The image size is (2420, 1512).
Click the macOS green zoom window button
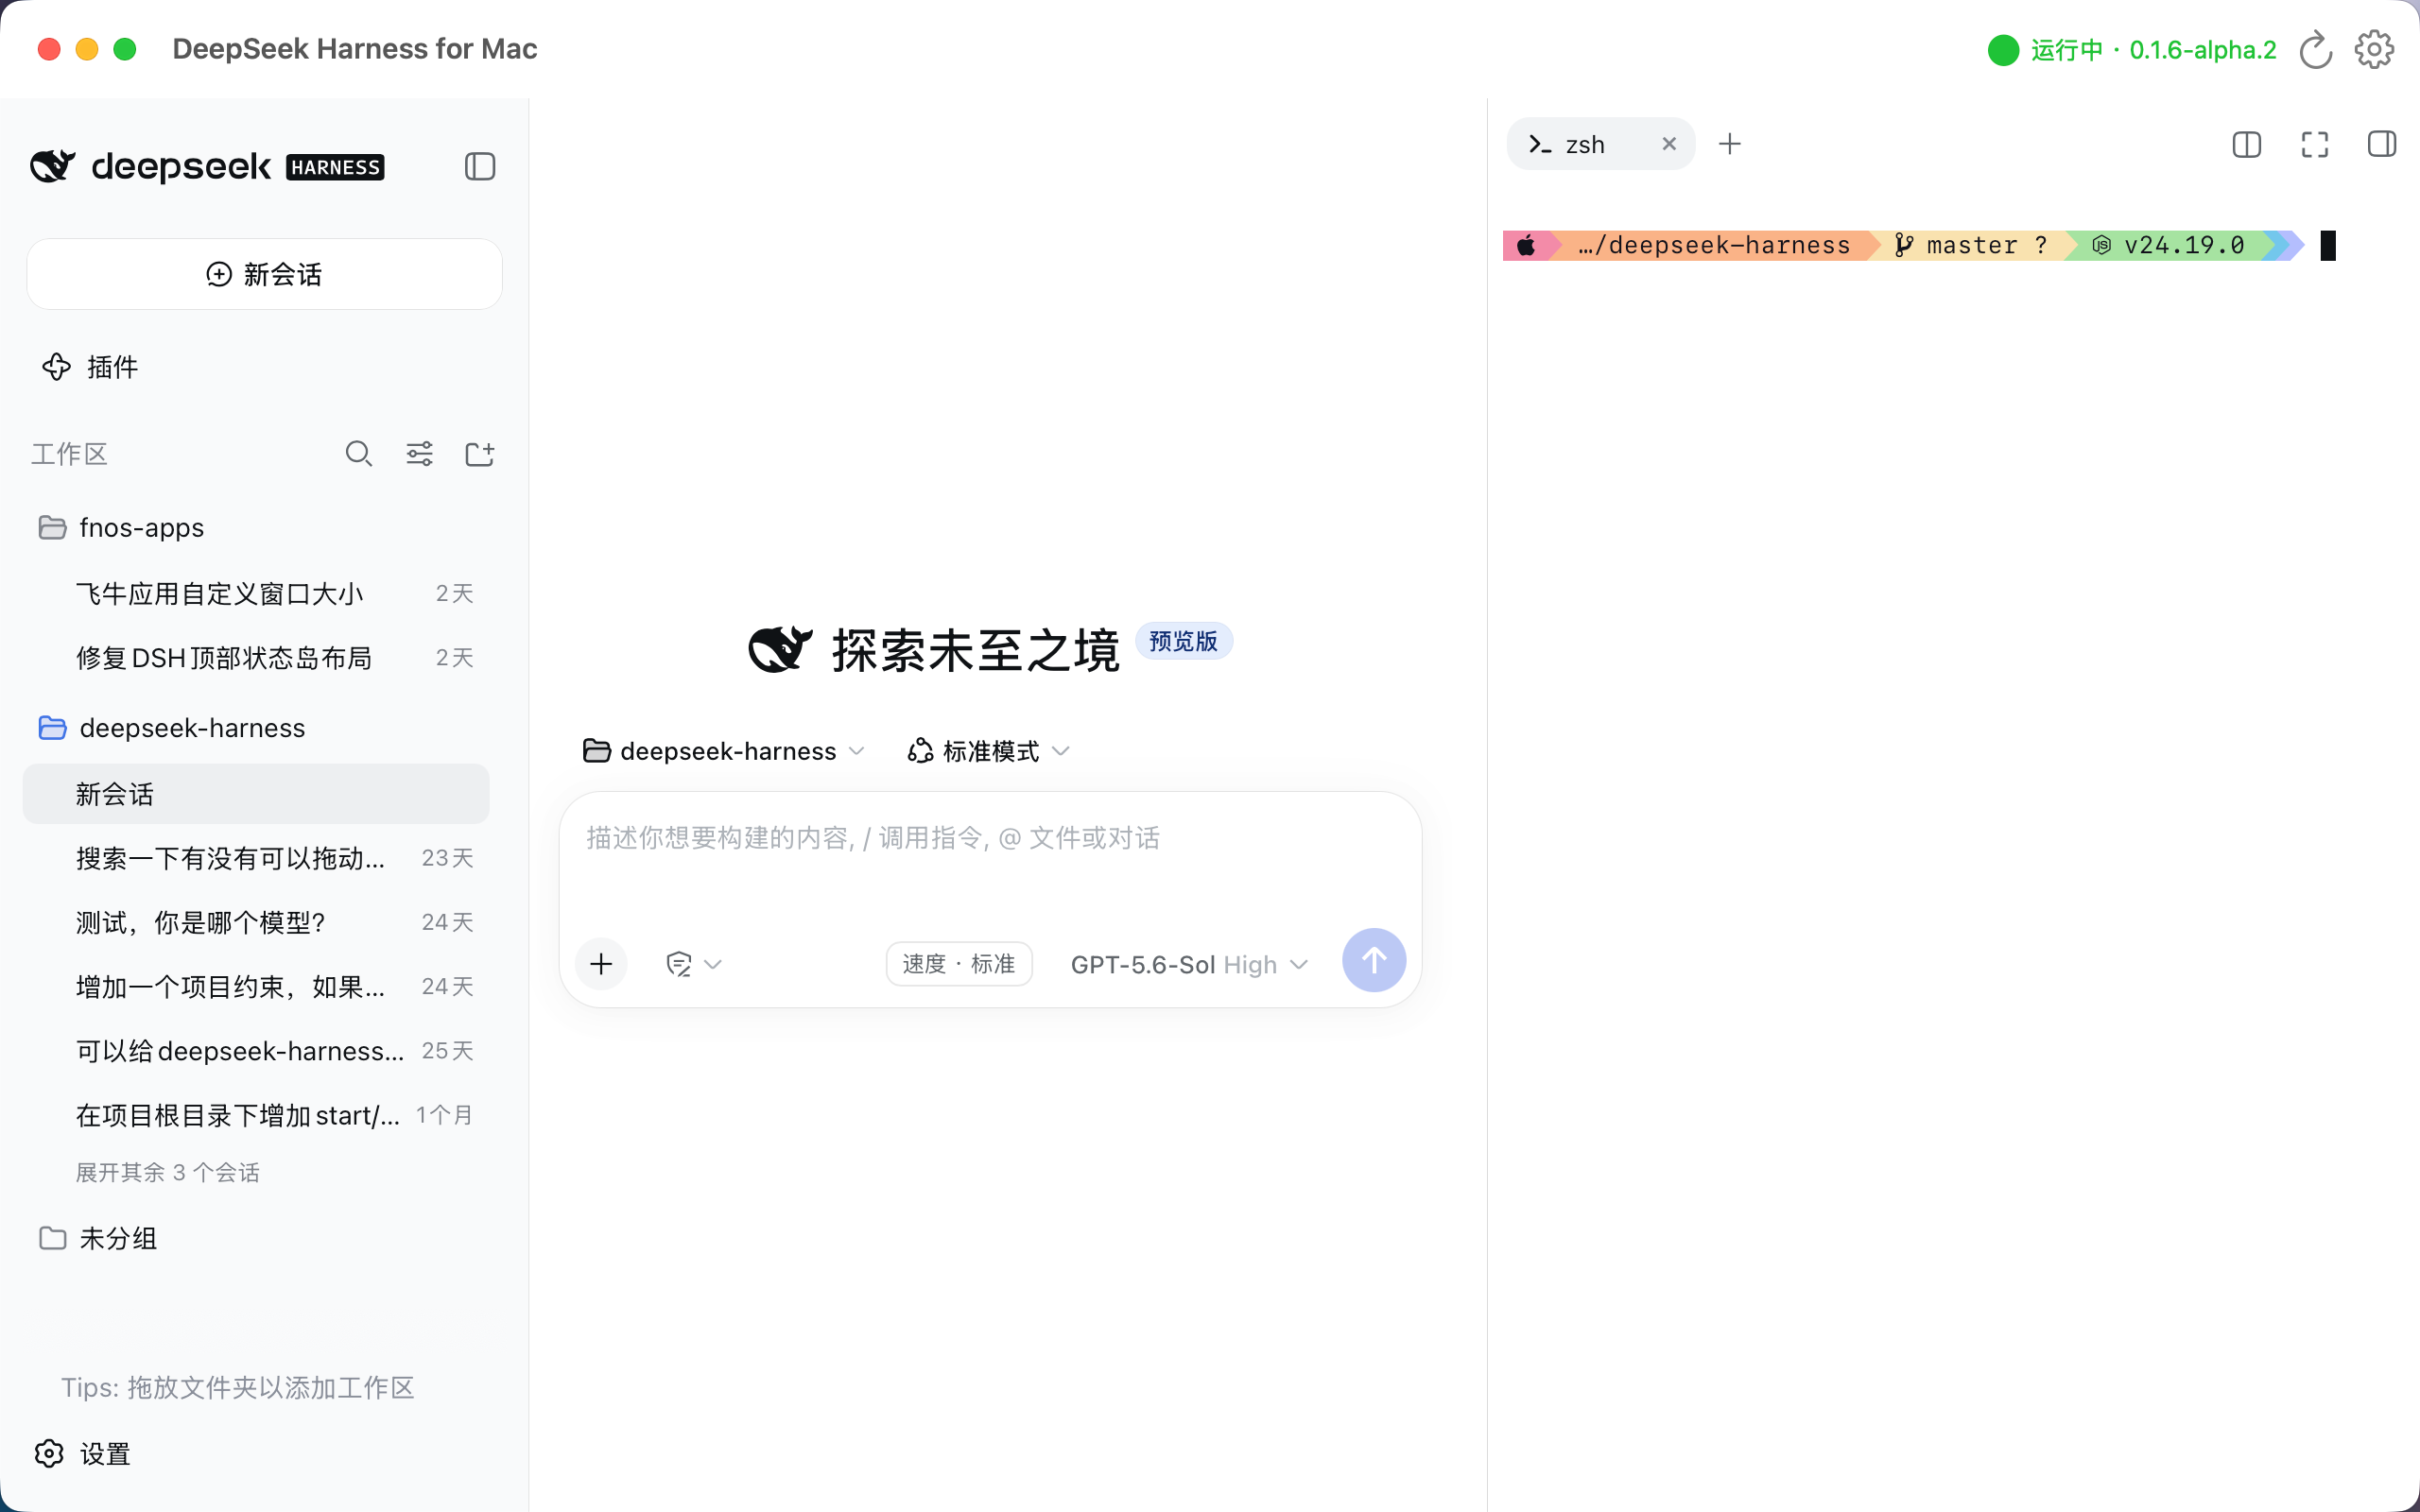click(125, 49)
